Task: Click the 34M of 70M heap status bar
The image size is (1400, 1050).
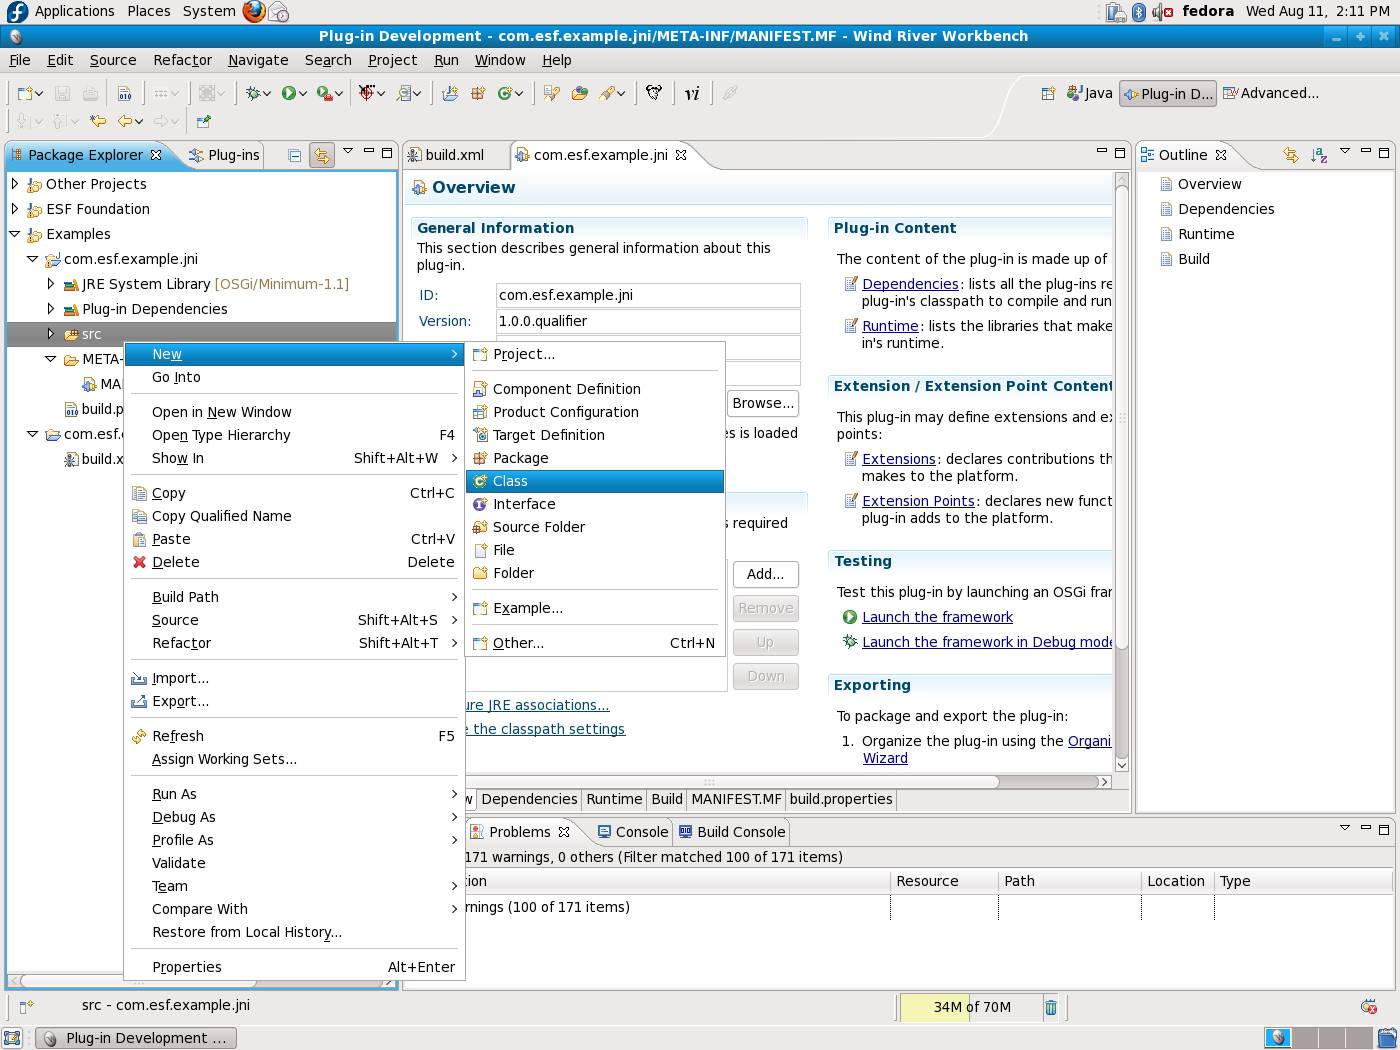Action: point(971,1007)
